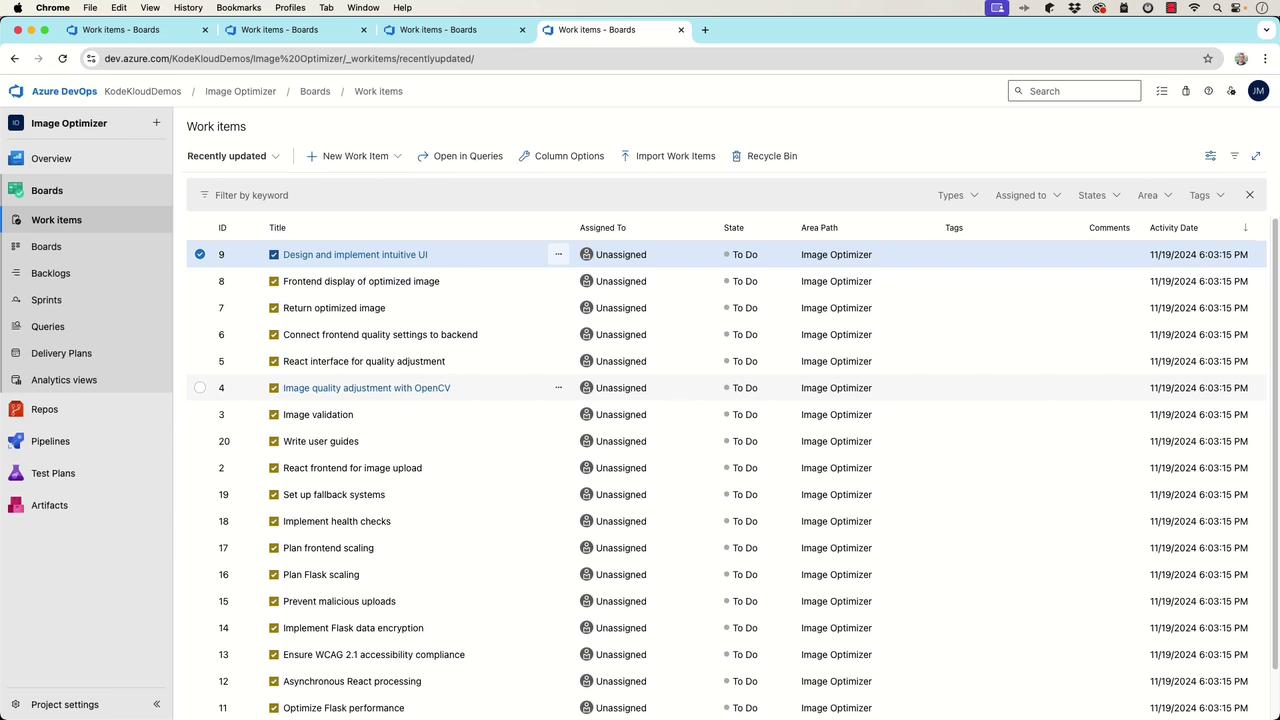Collapse the sidebar with double-chevron icon
Image resolution: width=1280 pixels, height=720 pixels.
(x=157, y=704)
